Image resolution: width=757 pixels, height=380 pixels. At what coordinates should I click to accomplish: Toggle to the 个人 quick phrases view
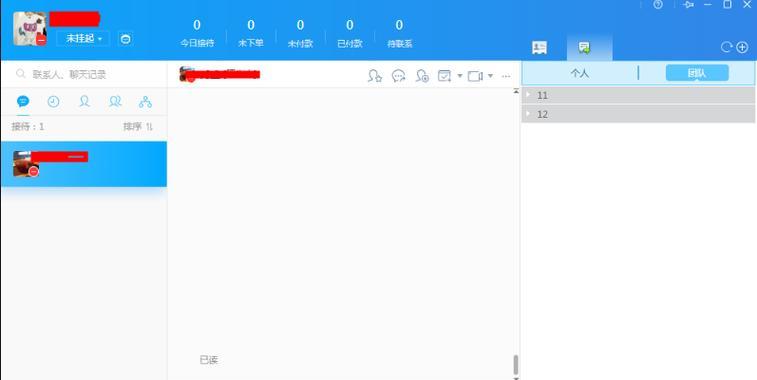click(x=580, y=73)
